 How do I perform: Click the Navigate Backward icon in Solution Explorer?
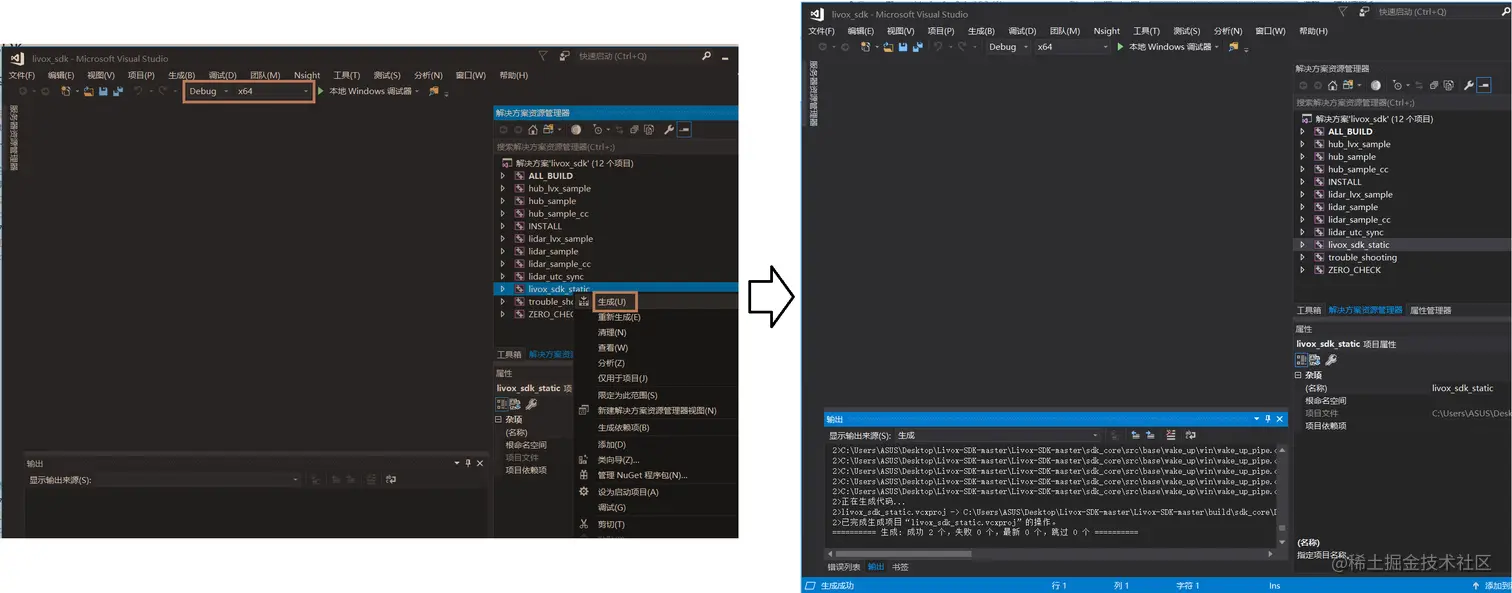pyautogui.click(x=1304, y=85)
